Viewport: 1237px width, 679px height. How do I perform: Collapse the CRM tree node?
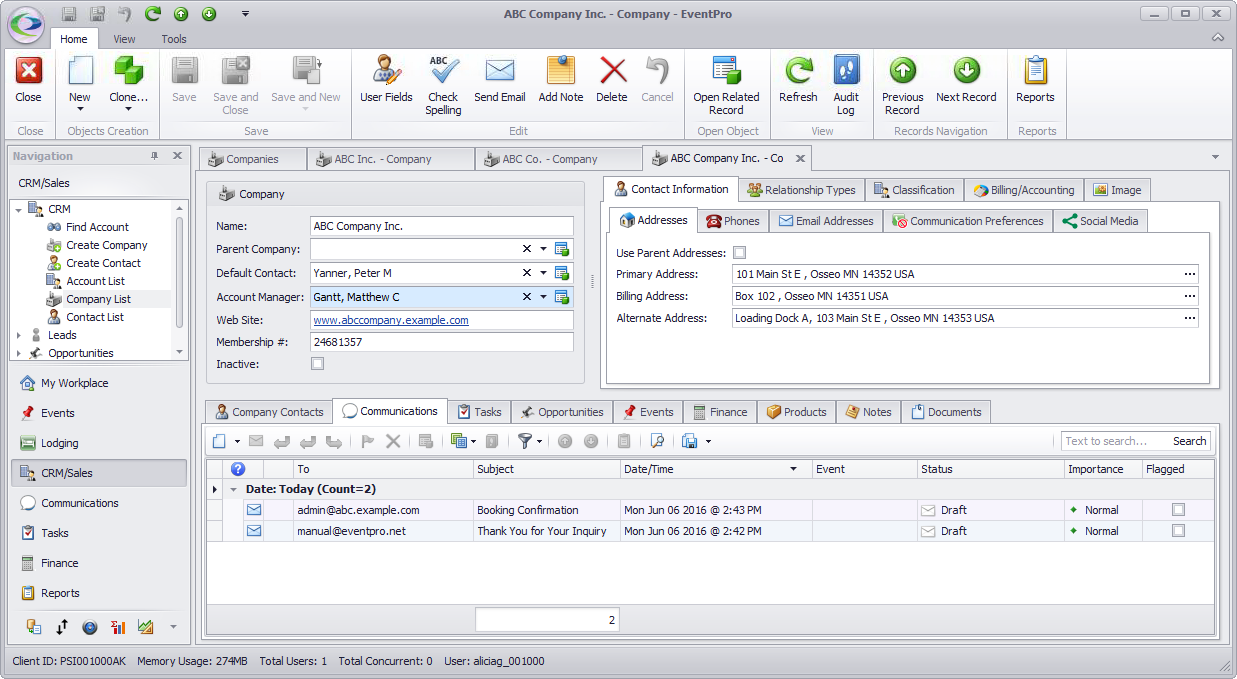click(x=17, y=209)
